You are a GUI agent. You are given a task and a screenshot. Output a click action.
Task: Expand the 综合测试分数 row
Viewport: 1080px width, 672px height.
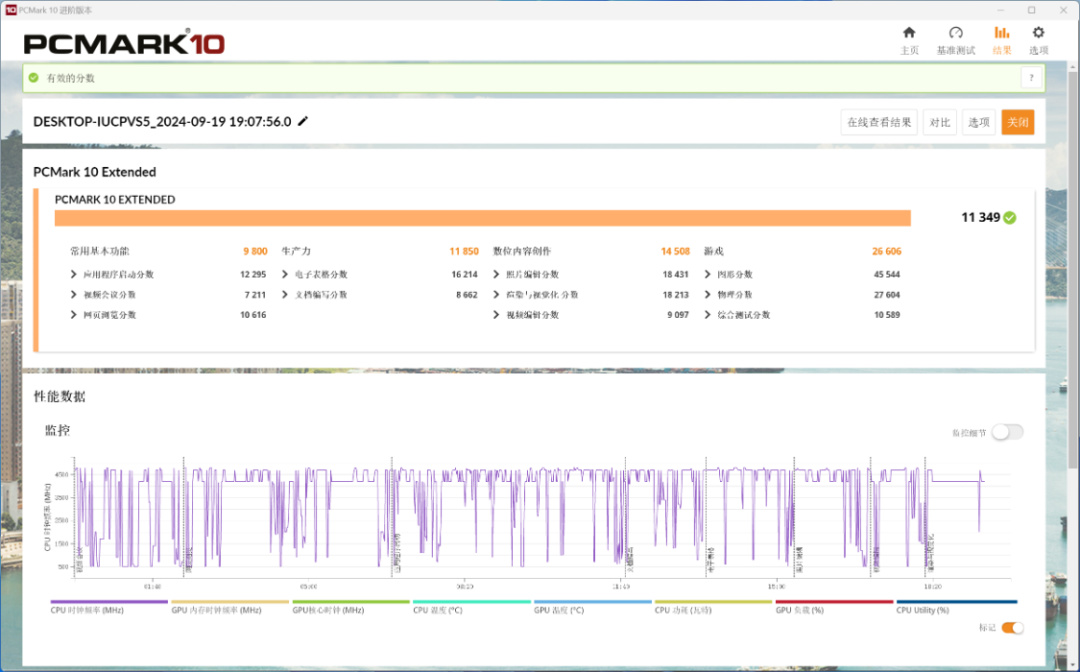(x=707, y=315)
